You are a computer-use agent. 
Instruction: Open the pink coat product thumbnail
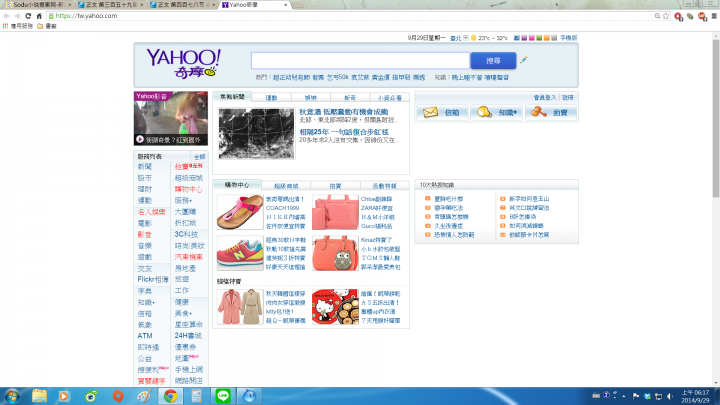tap(240, 307)
